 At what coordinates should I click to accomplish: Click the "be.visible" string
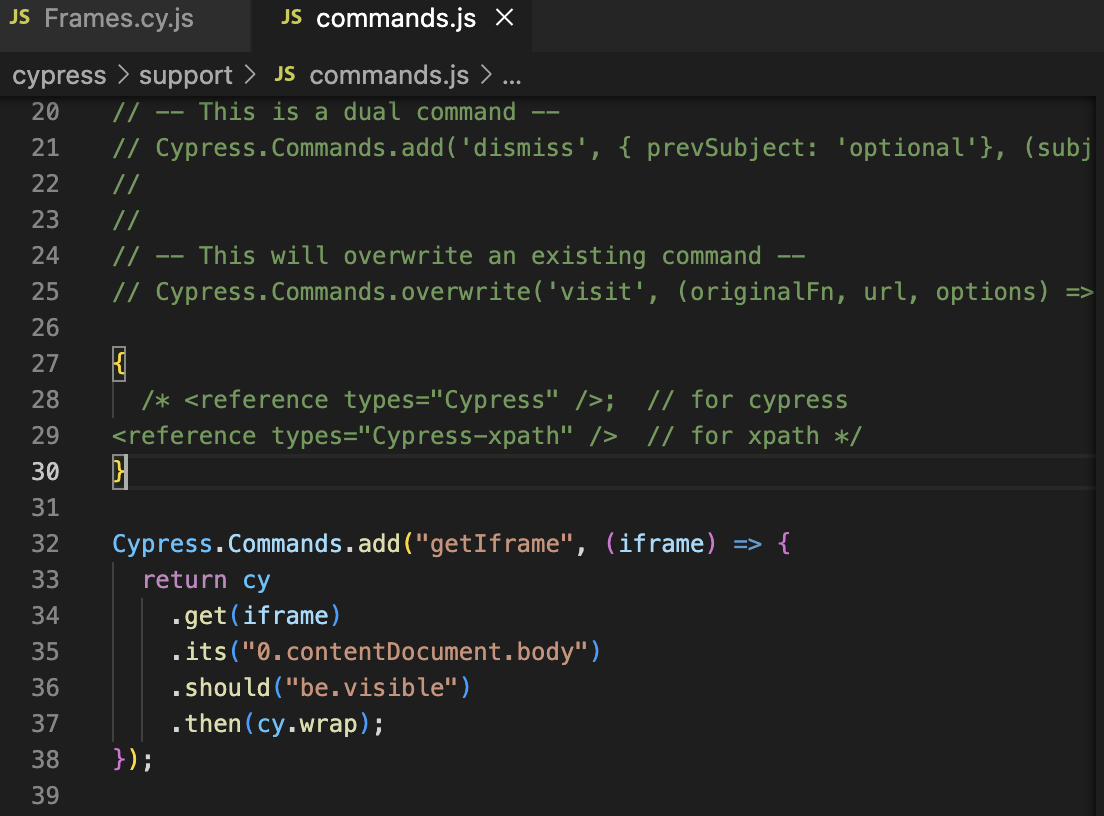(372, 687)
